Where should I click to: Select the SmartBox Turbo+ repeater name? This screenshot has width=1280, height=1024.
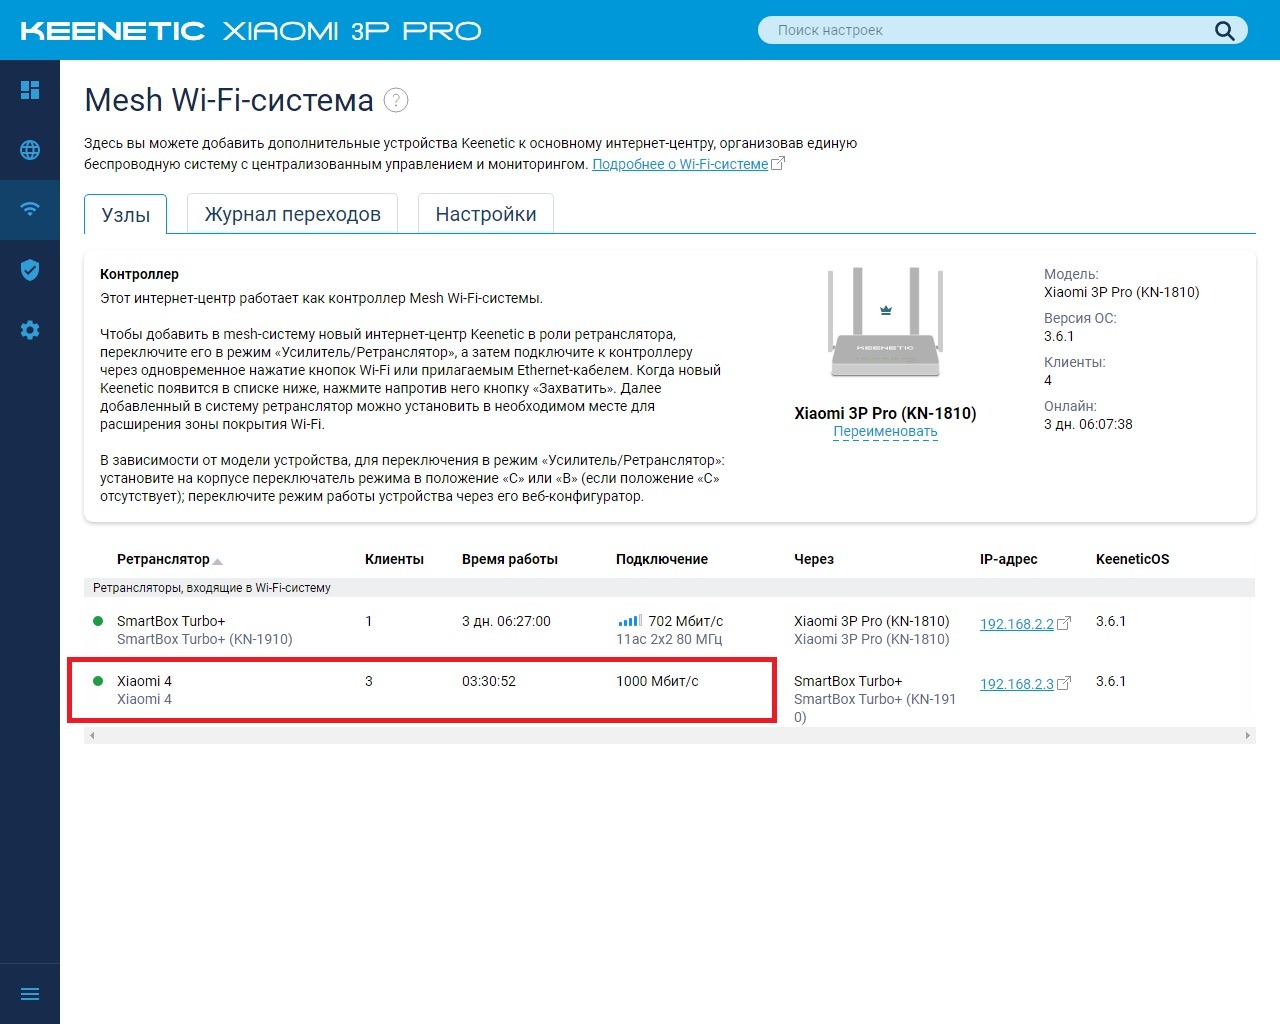(x=171, y=621)
